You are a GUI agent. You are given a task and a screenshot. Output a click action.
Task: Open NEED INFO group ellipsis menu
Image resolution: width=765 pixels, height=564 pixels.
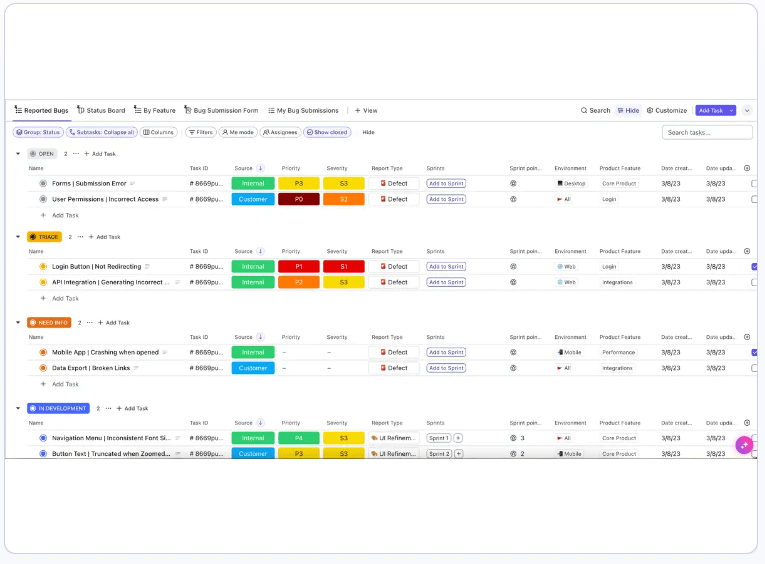pyautogui.click(x=90, y=322)
